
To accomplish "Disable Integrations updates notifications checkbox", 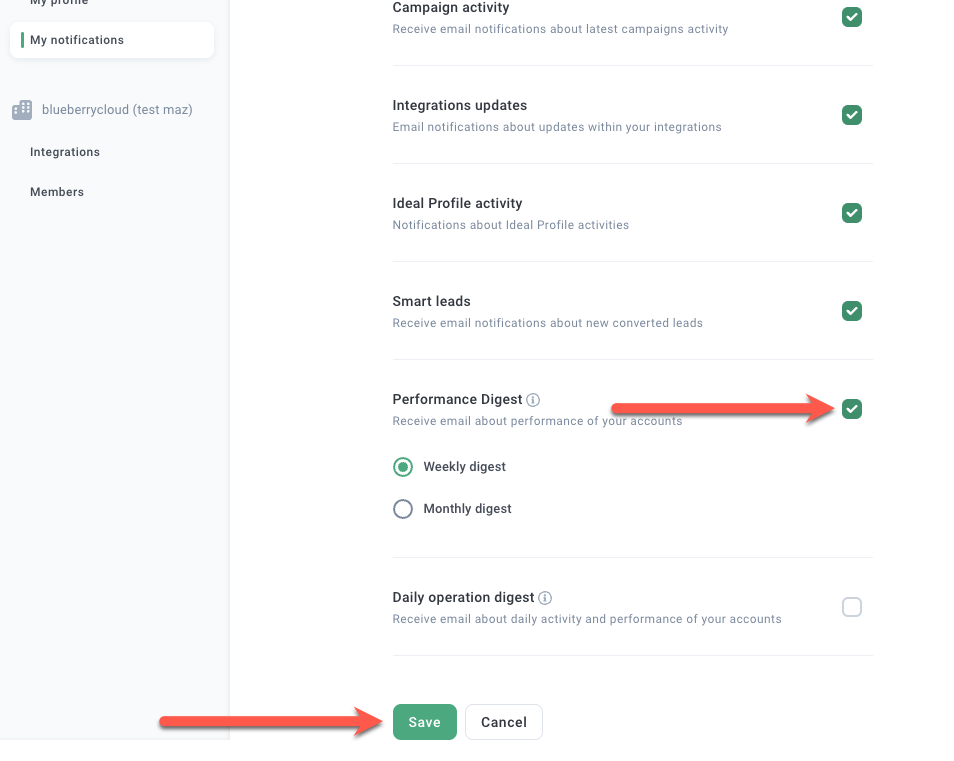I will 851,115.
